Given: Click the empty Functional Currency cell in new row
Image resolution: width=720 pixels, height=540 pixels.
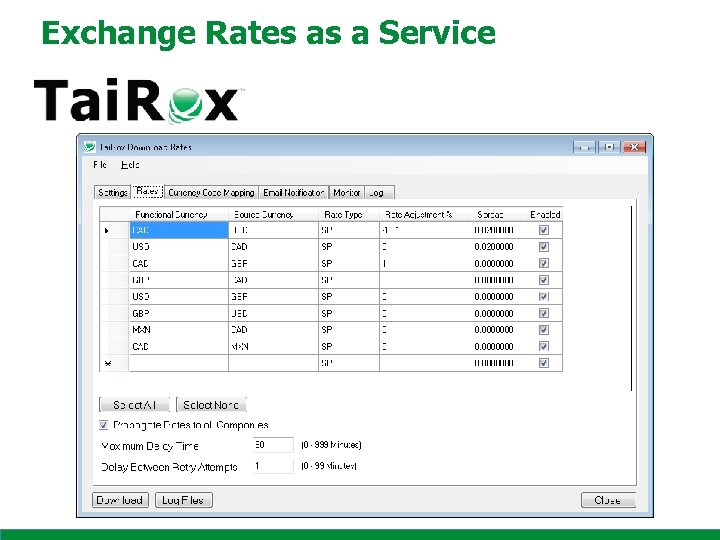Looking at the screenshot, I should (x=179, y=363).
